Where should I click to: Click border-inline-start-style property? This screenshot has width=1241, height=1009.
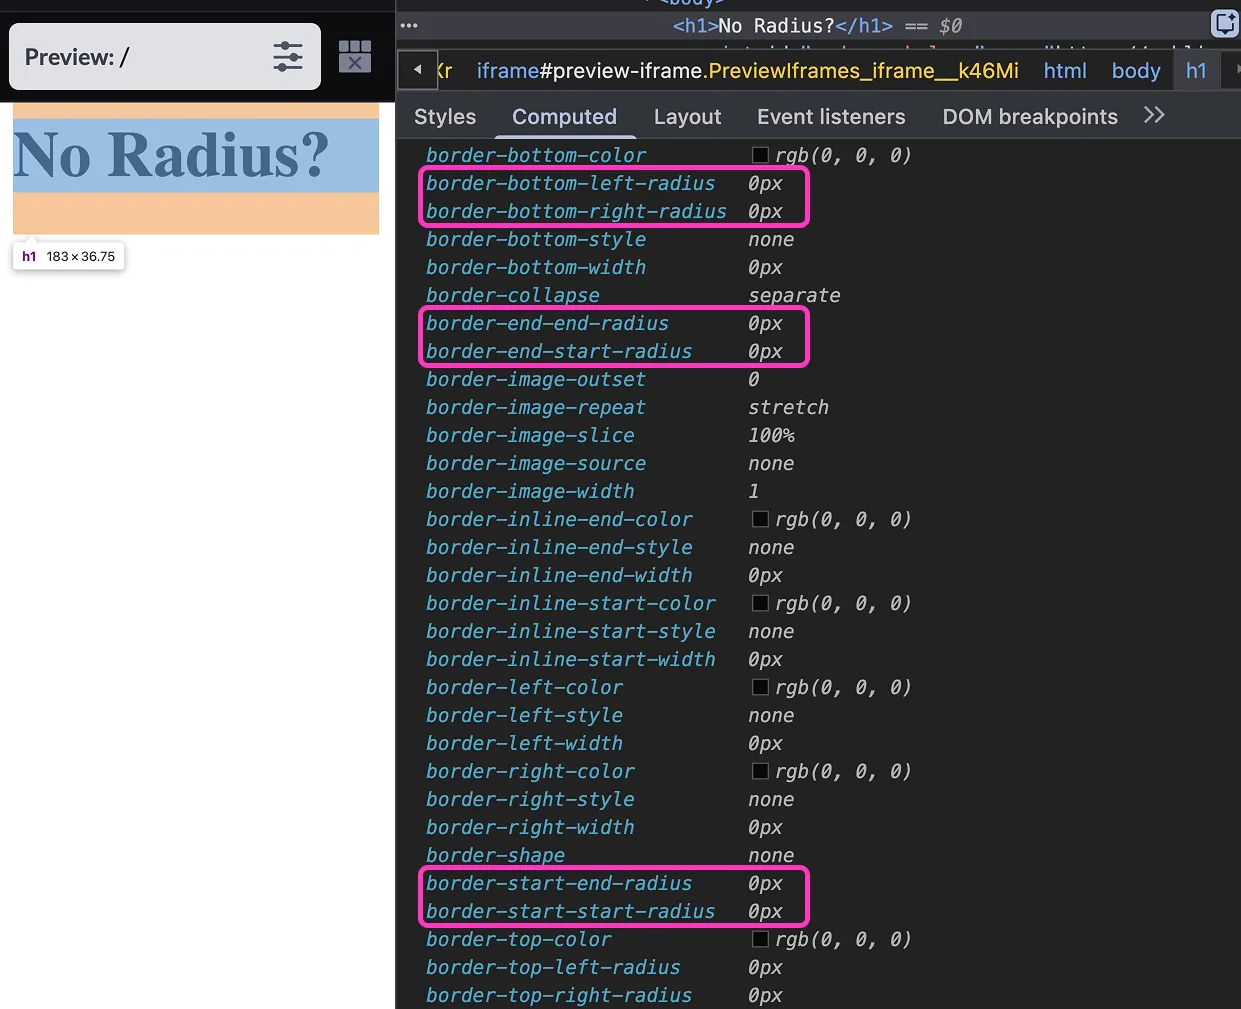pos(571,631)
